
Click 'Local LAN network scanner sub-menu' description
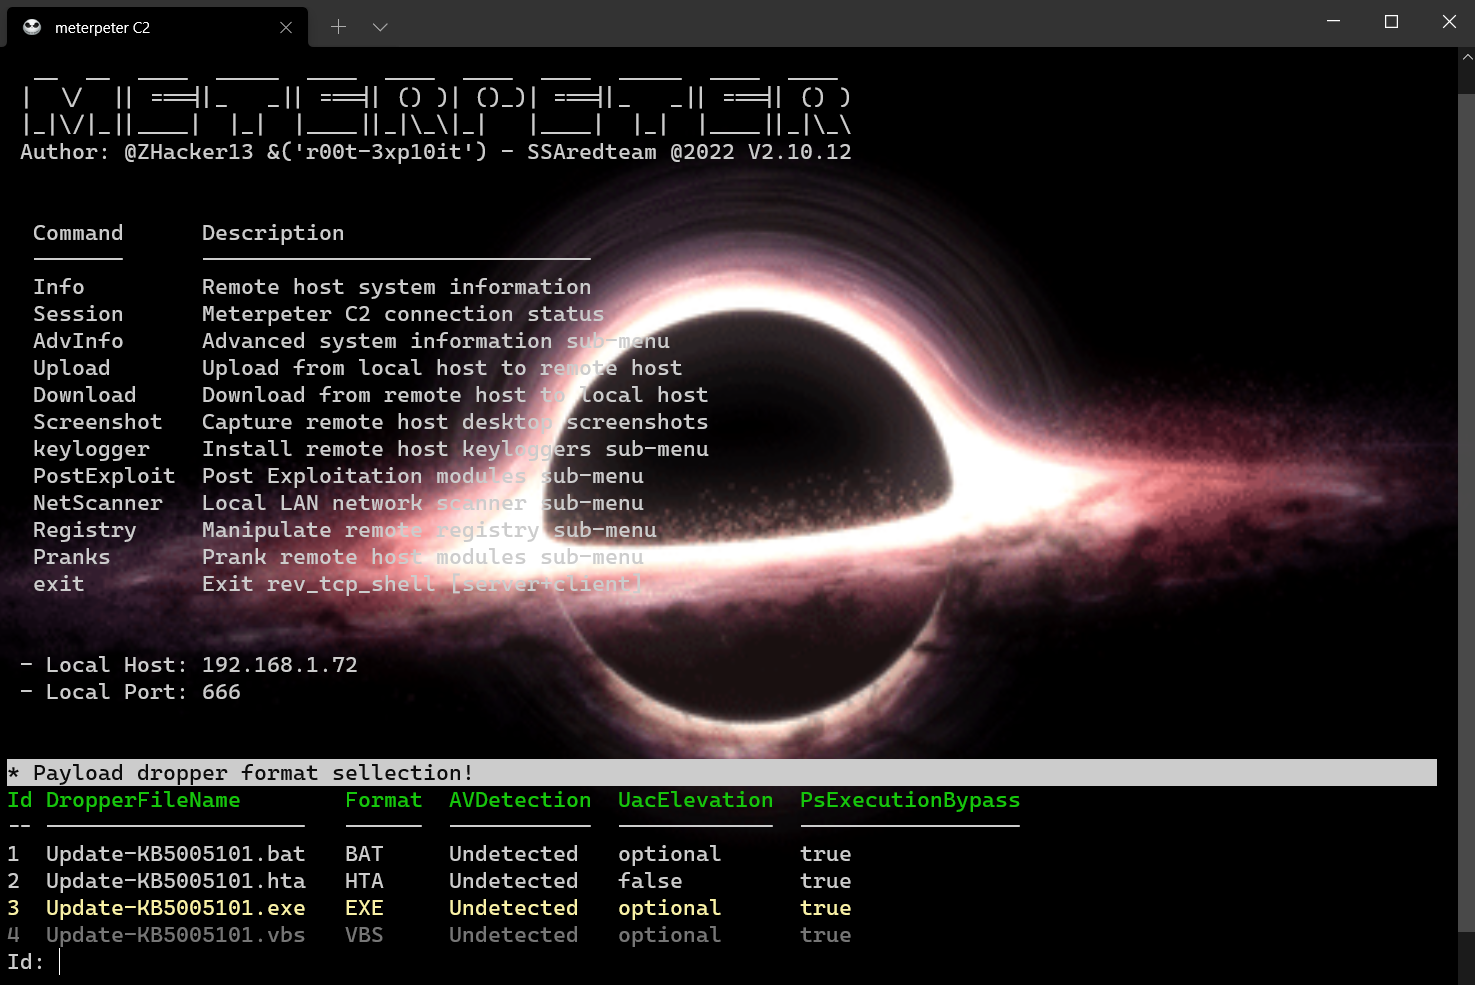pos(423,503)
